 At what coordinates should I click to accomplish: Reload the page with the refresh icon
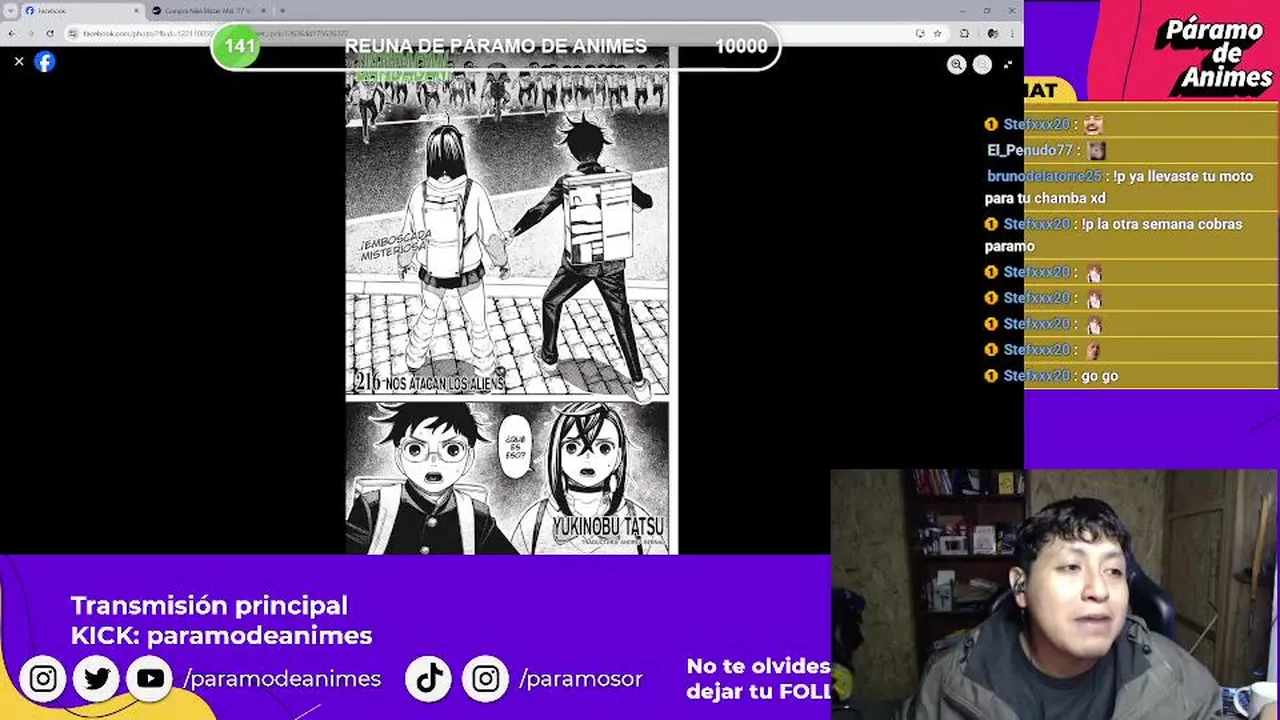tap(50, 33)
